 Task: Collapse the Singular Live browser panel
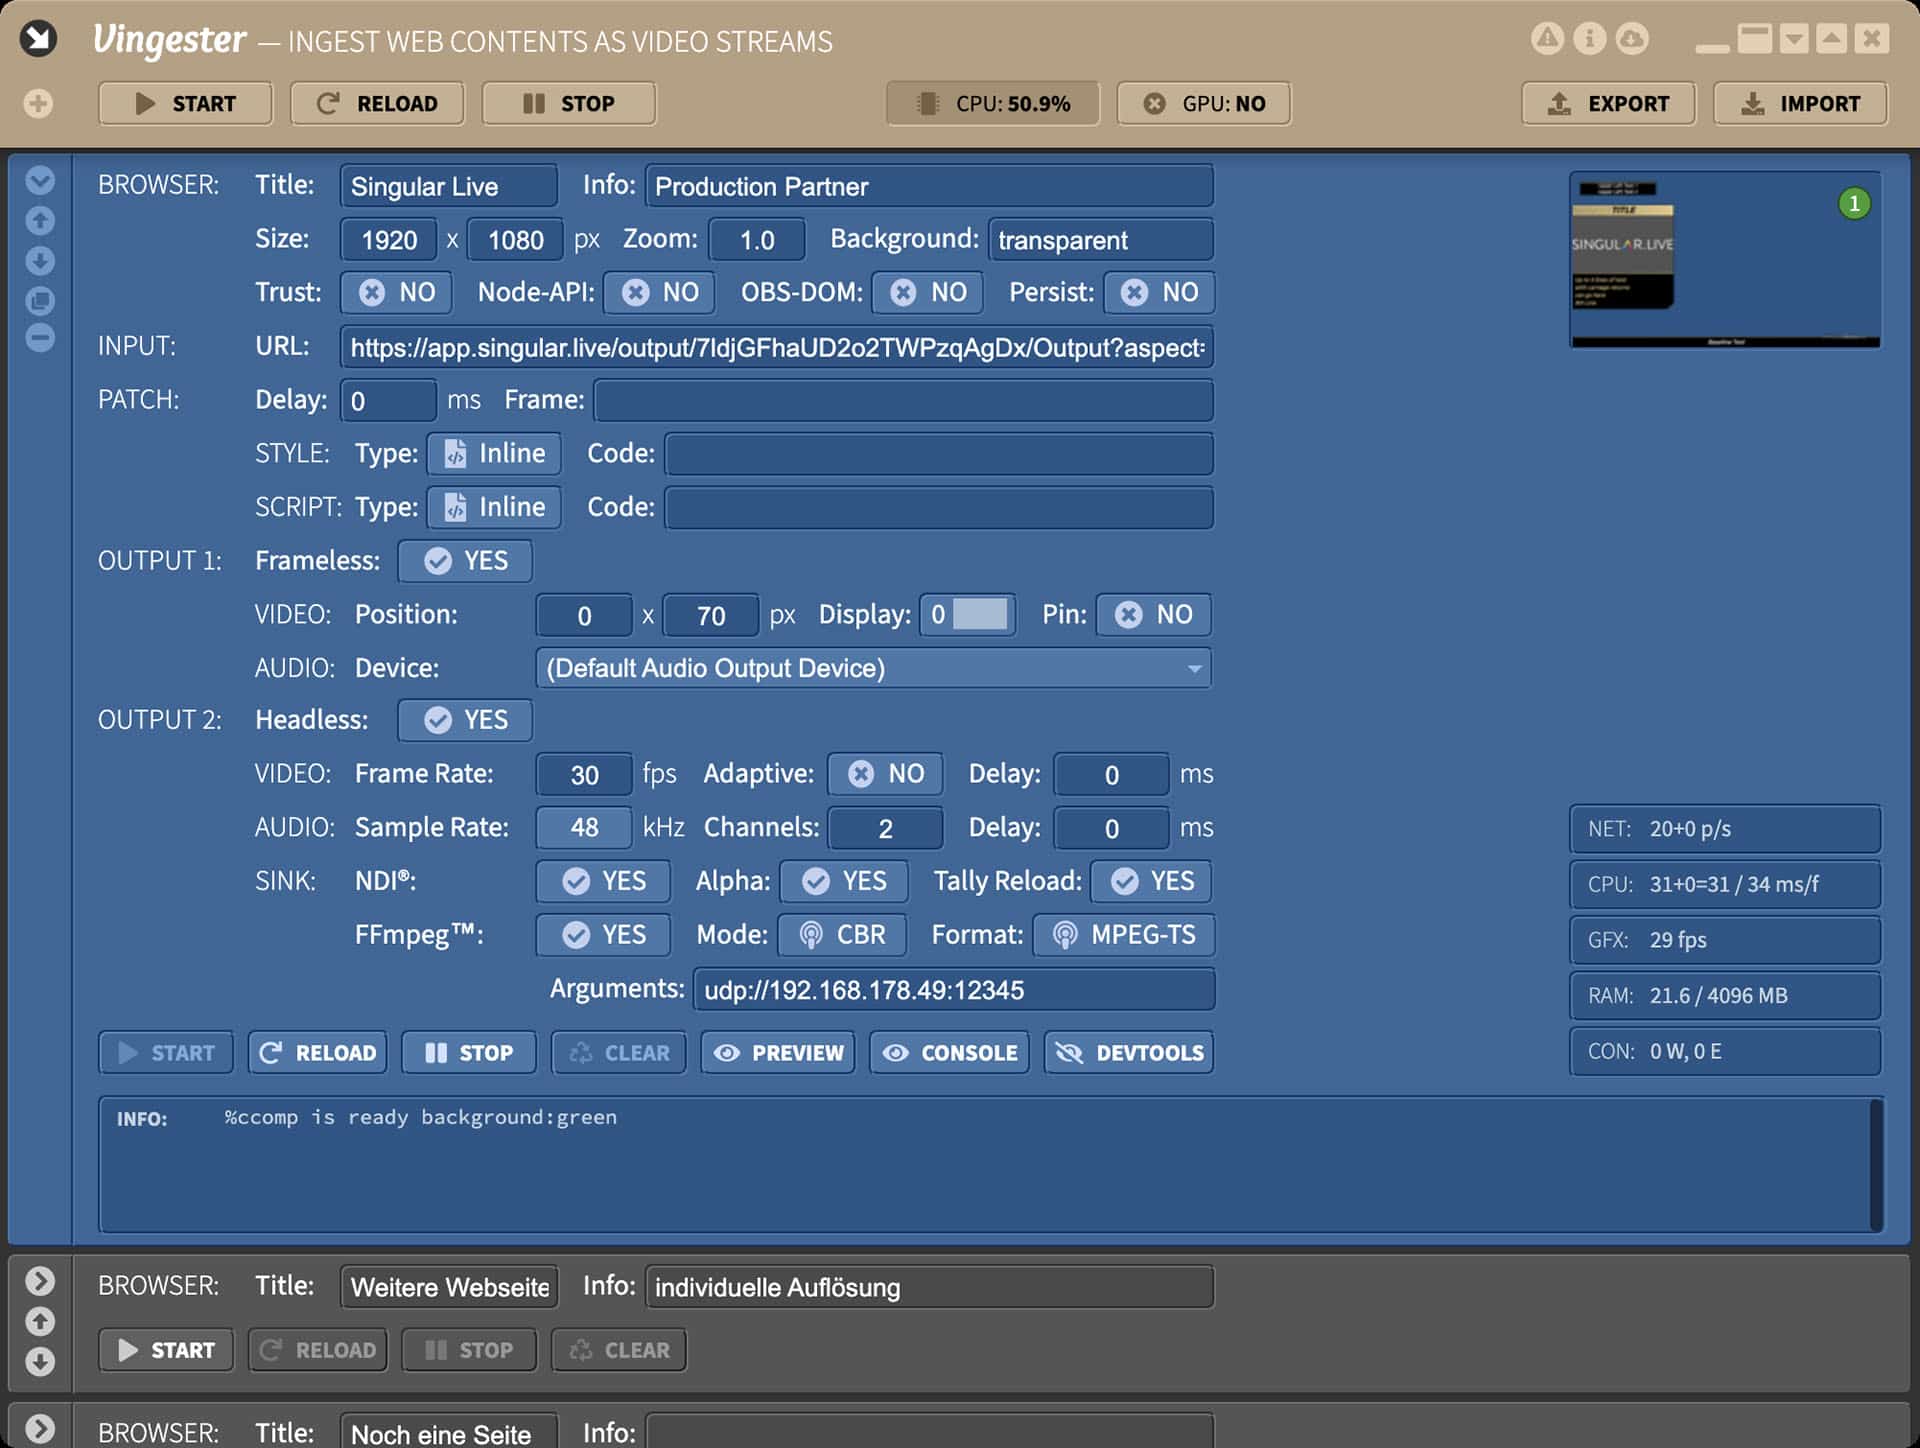tap(40, 181)
